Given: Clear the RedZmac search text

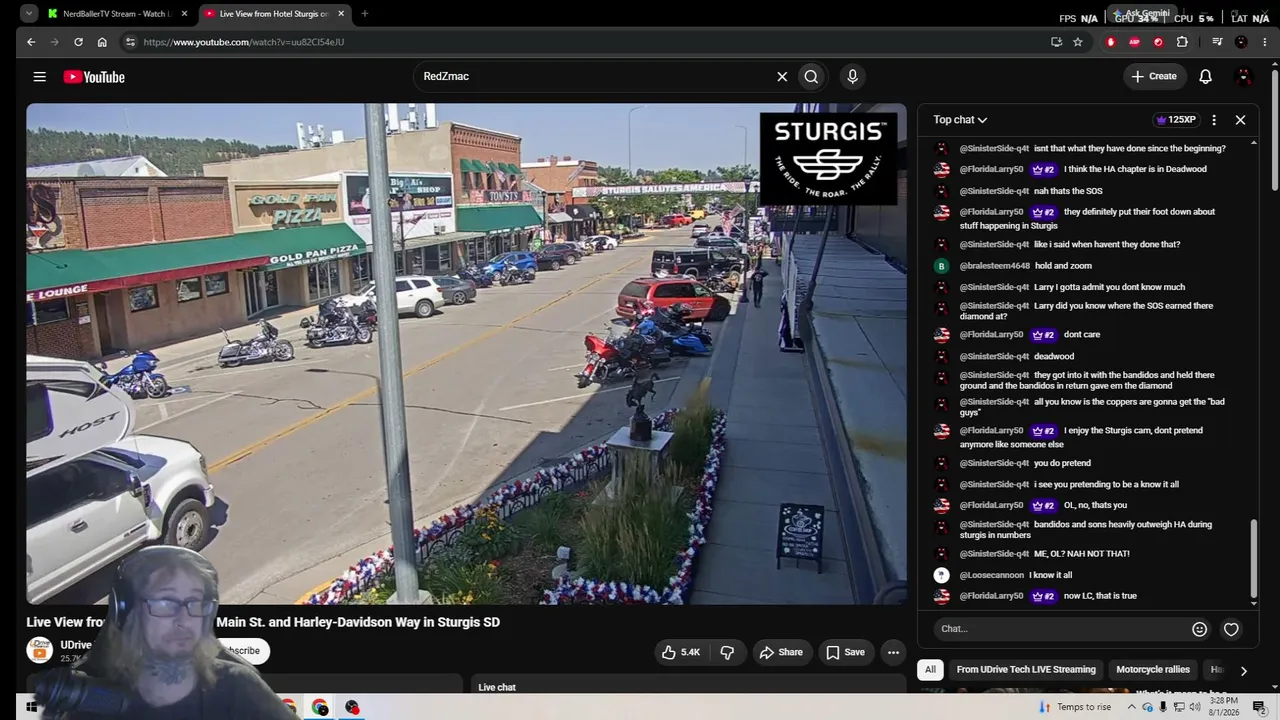Looking at the screenshot, I should [x=782, y=76].
